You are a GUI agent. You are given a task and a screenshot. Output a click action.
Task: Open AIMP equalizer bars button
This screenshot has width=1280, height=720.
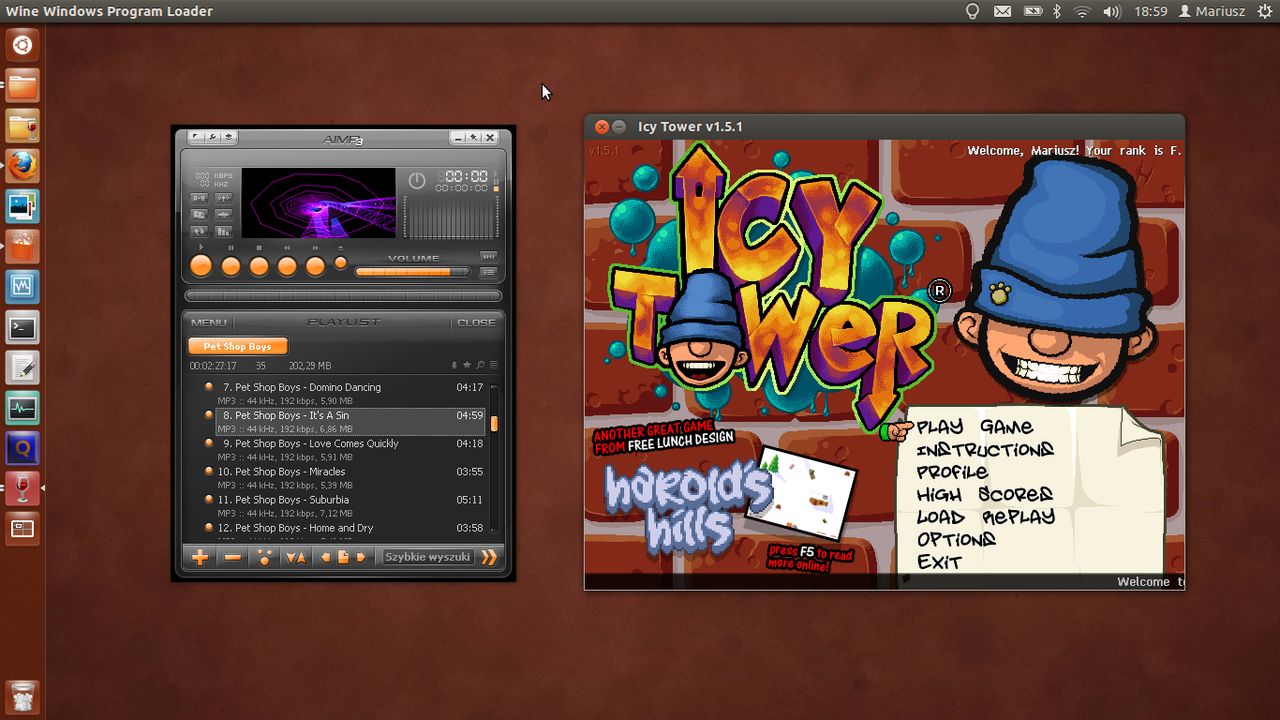pos(223,231)
